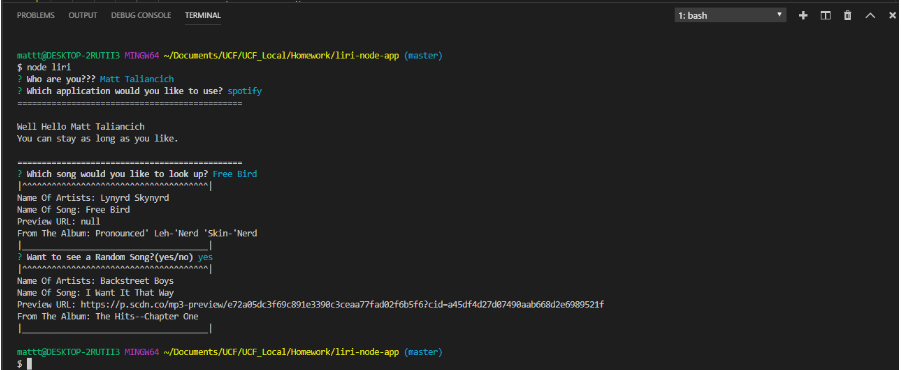901x370 pixels.
Task: Click 'Want to see a Random Song?' prompt
Action: pyautogui.click(x=115, y=257)
